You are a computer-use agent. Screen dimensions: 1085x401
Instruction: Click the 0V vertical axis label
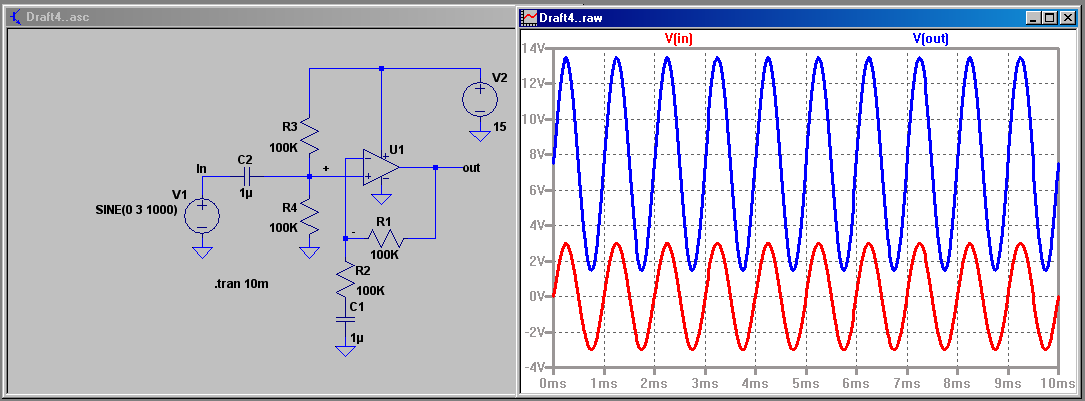[538, 297]
